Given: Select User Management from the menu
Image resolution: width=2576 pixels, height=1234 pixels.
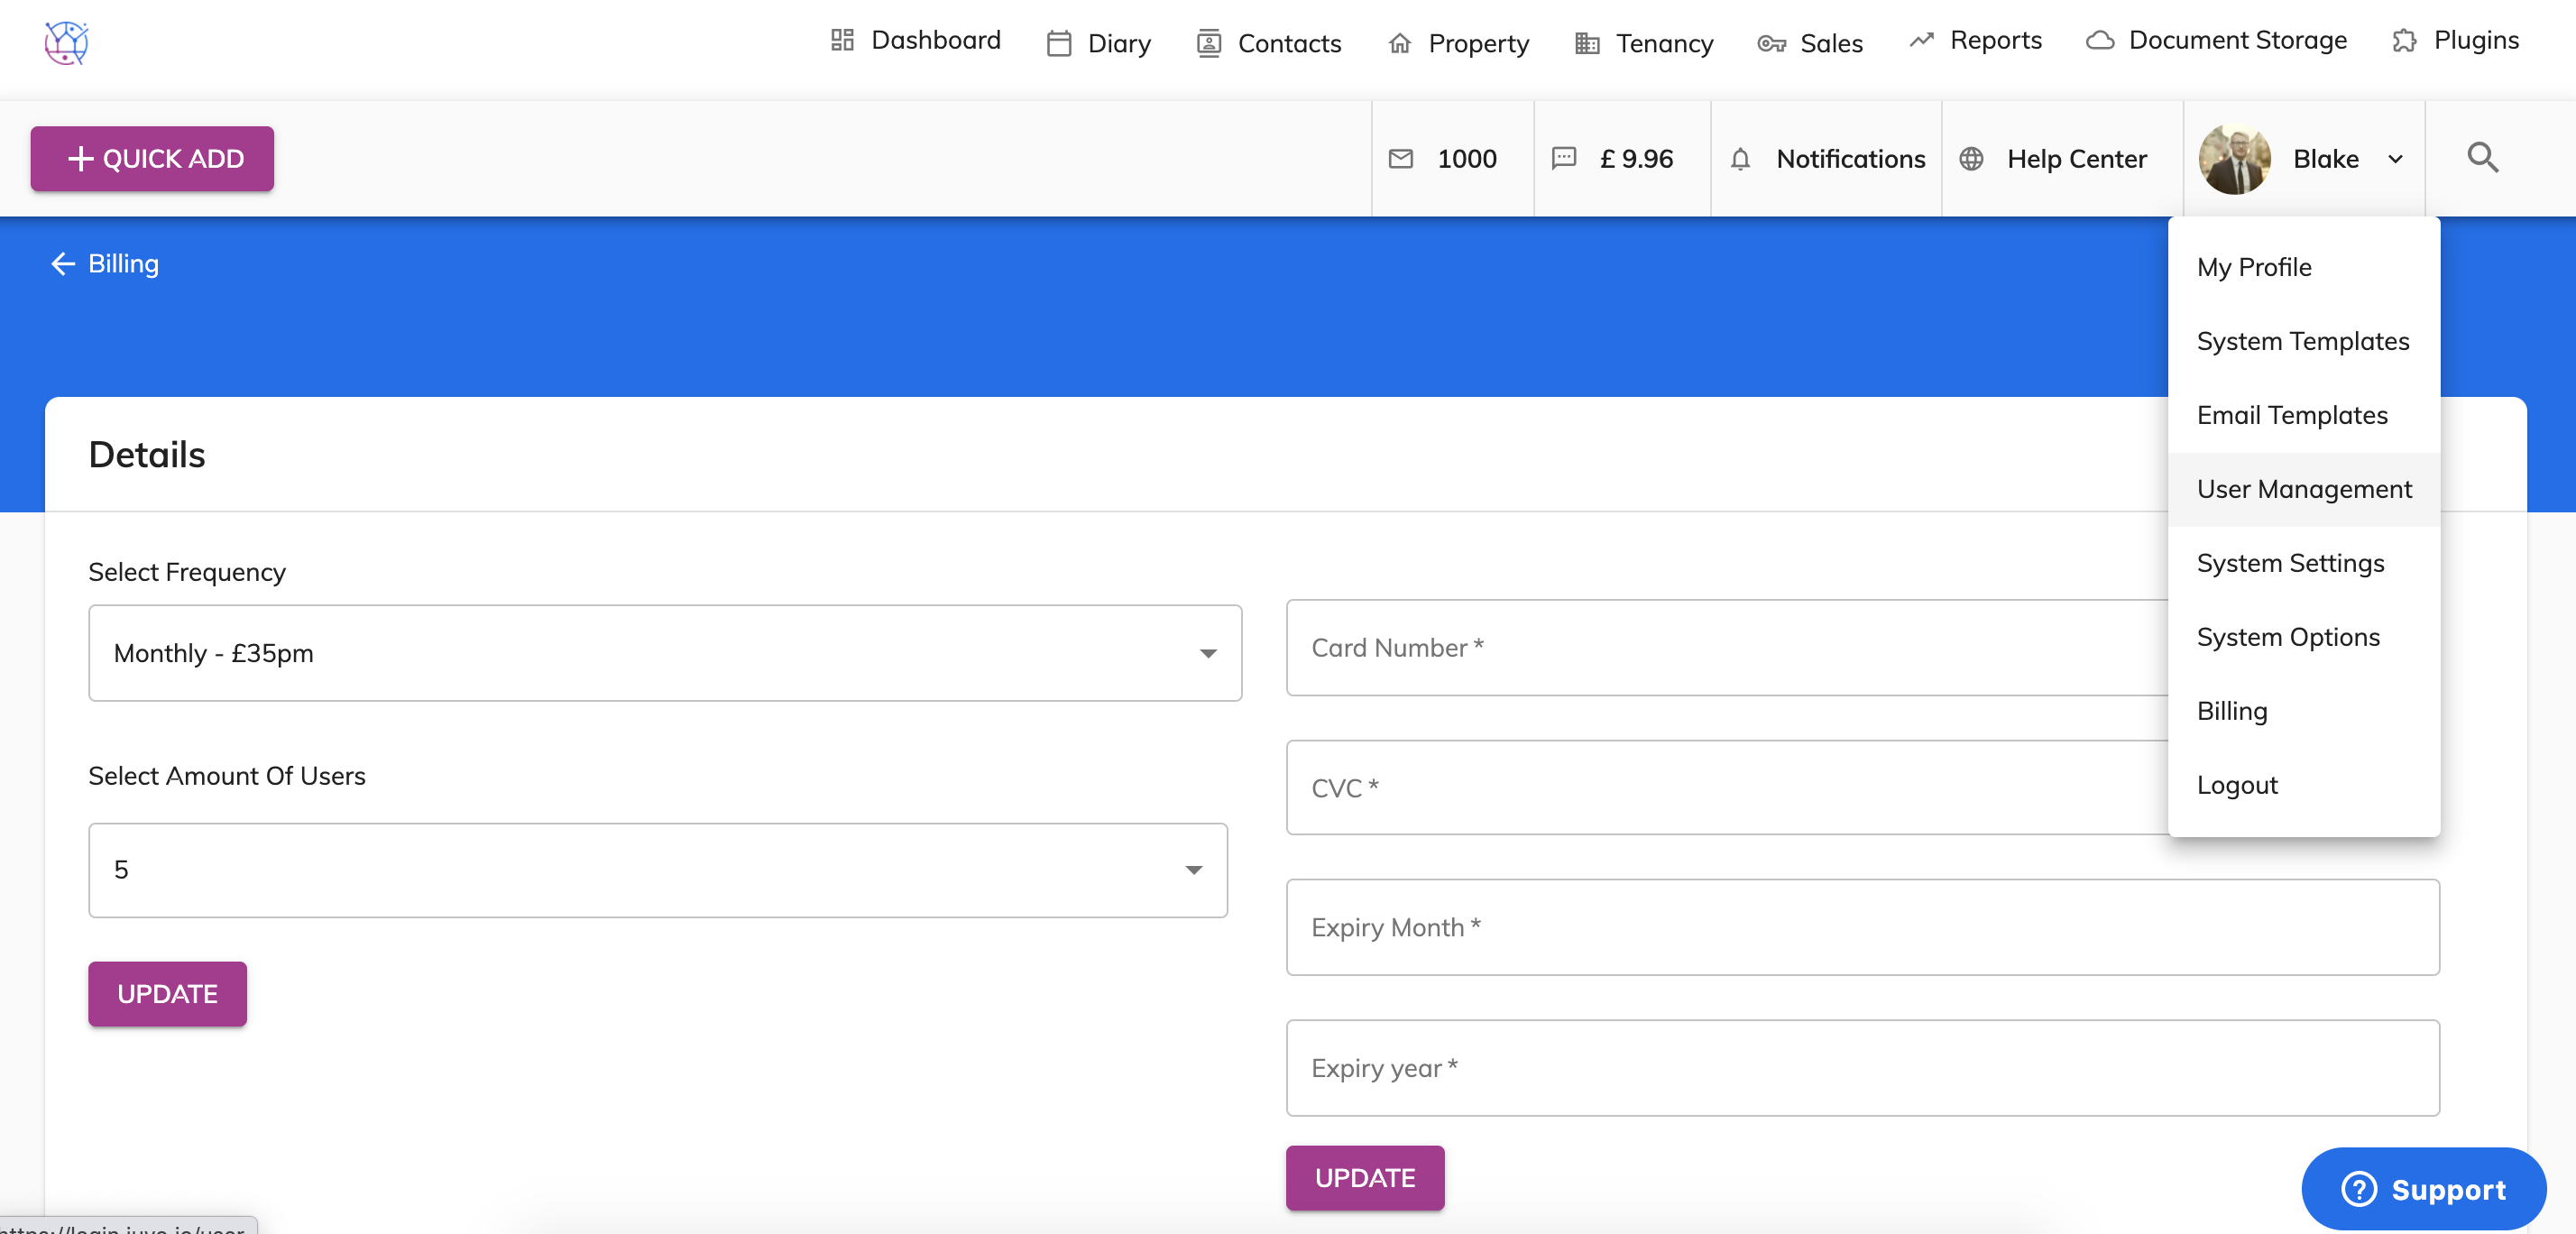Looking at the screenshot, I should click(2304, 489).
